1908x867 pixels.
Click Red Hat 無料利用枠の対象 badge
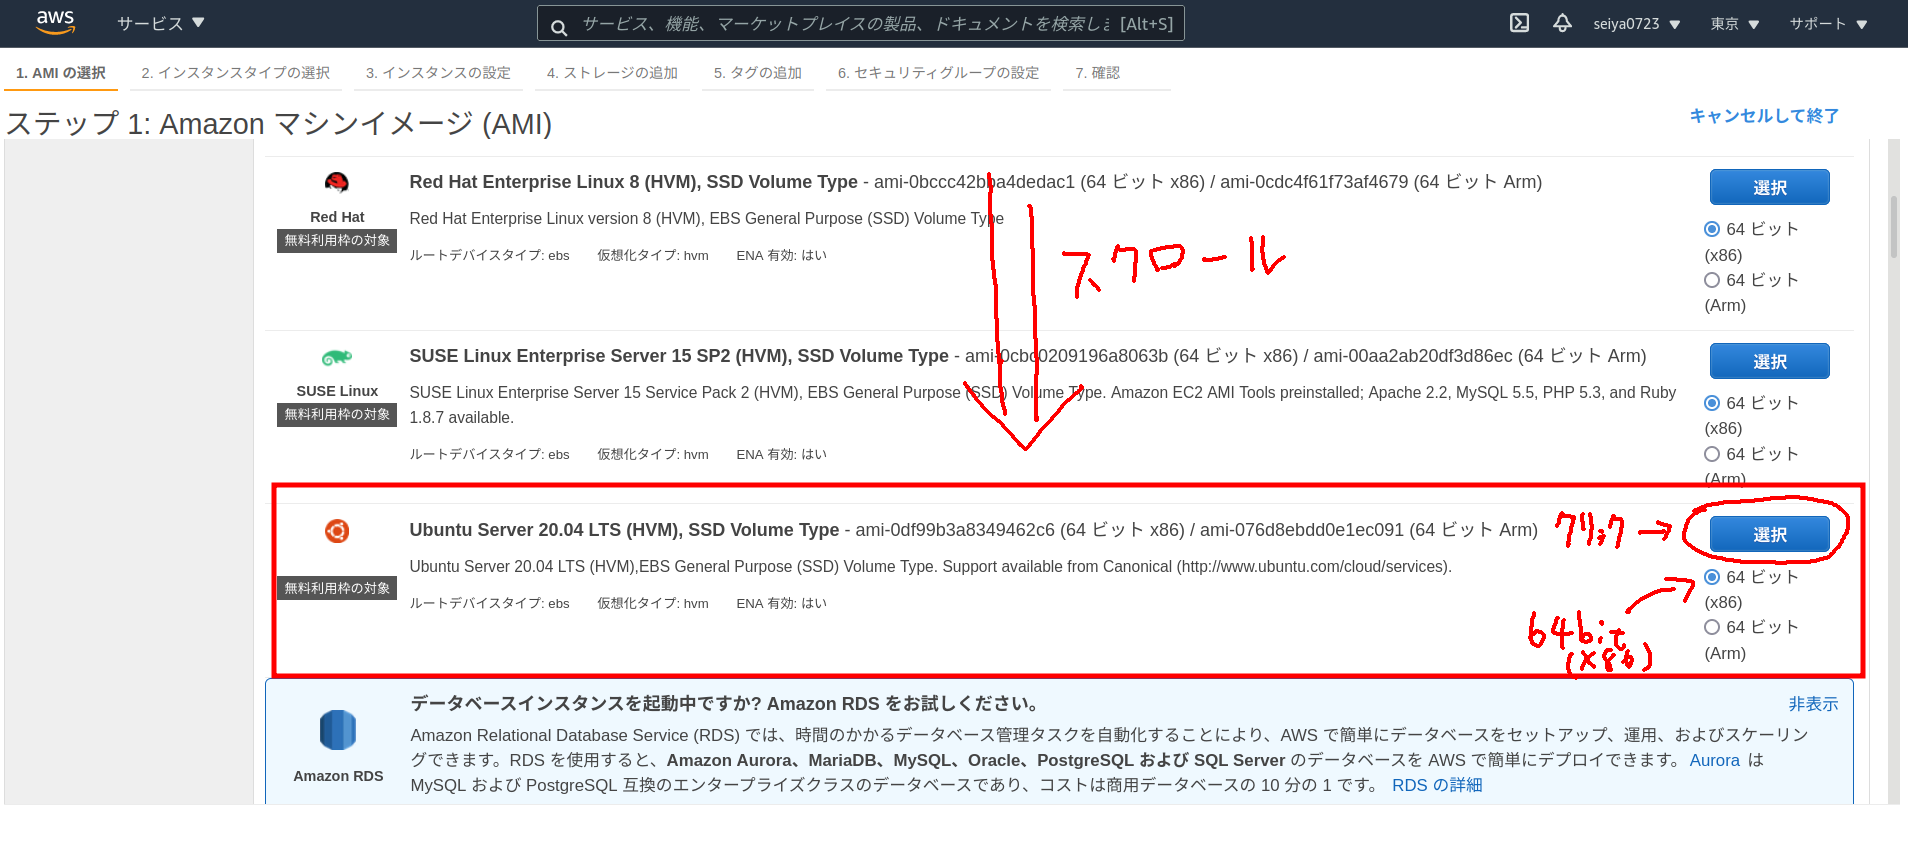pyautogui.click(x=337, y=240)
